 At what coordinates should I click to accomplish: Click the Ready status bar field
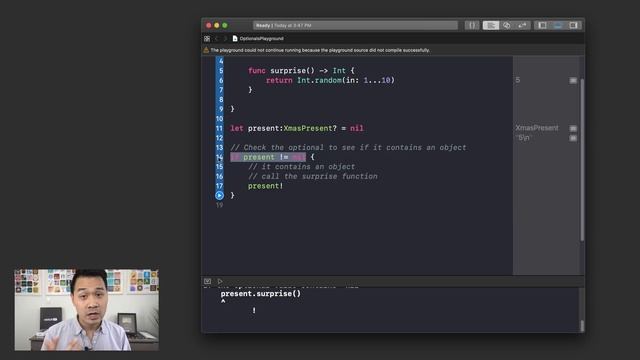(355, 25)
